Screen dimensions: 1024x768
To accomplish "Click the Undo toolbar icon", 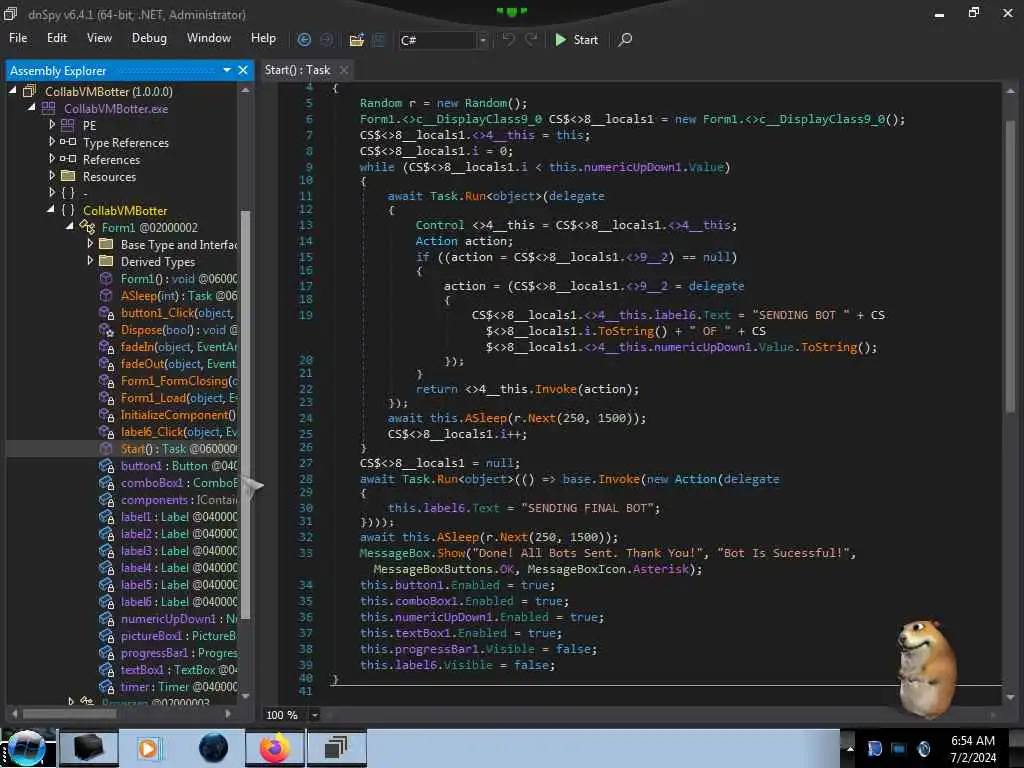I will pos(508,39).
